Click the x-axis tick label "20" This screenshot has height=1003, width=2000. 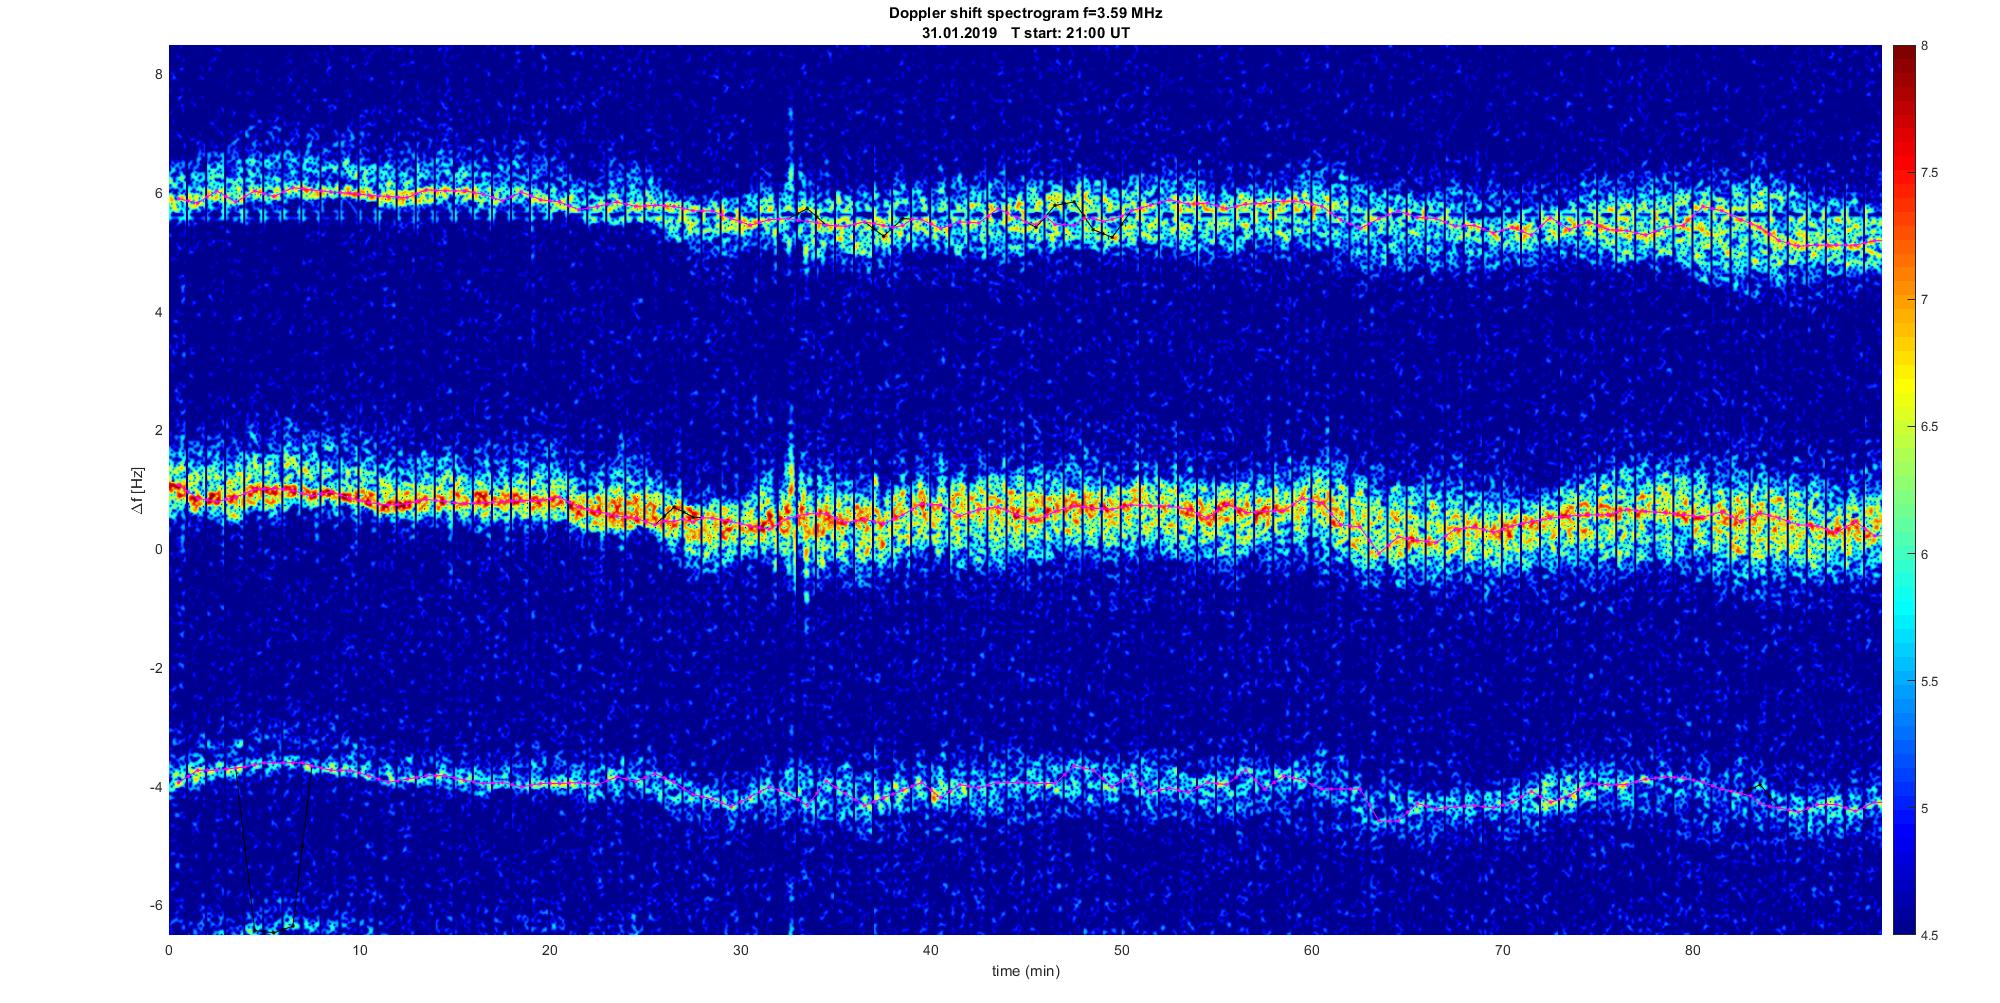tap(550, 950)
